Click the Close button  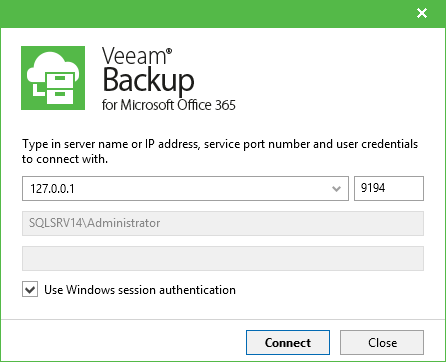[x=382, y=343]
